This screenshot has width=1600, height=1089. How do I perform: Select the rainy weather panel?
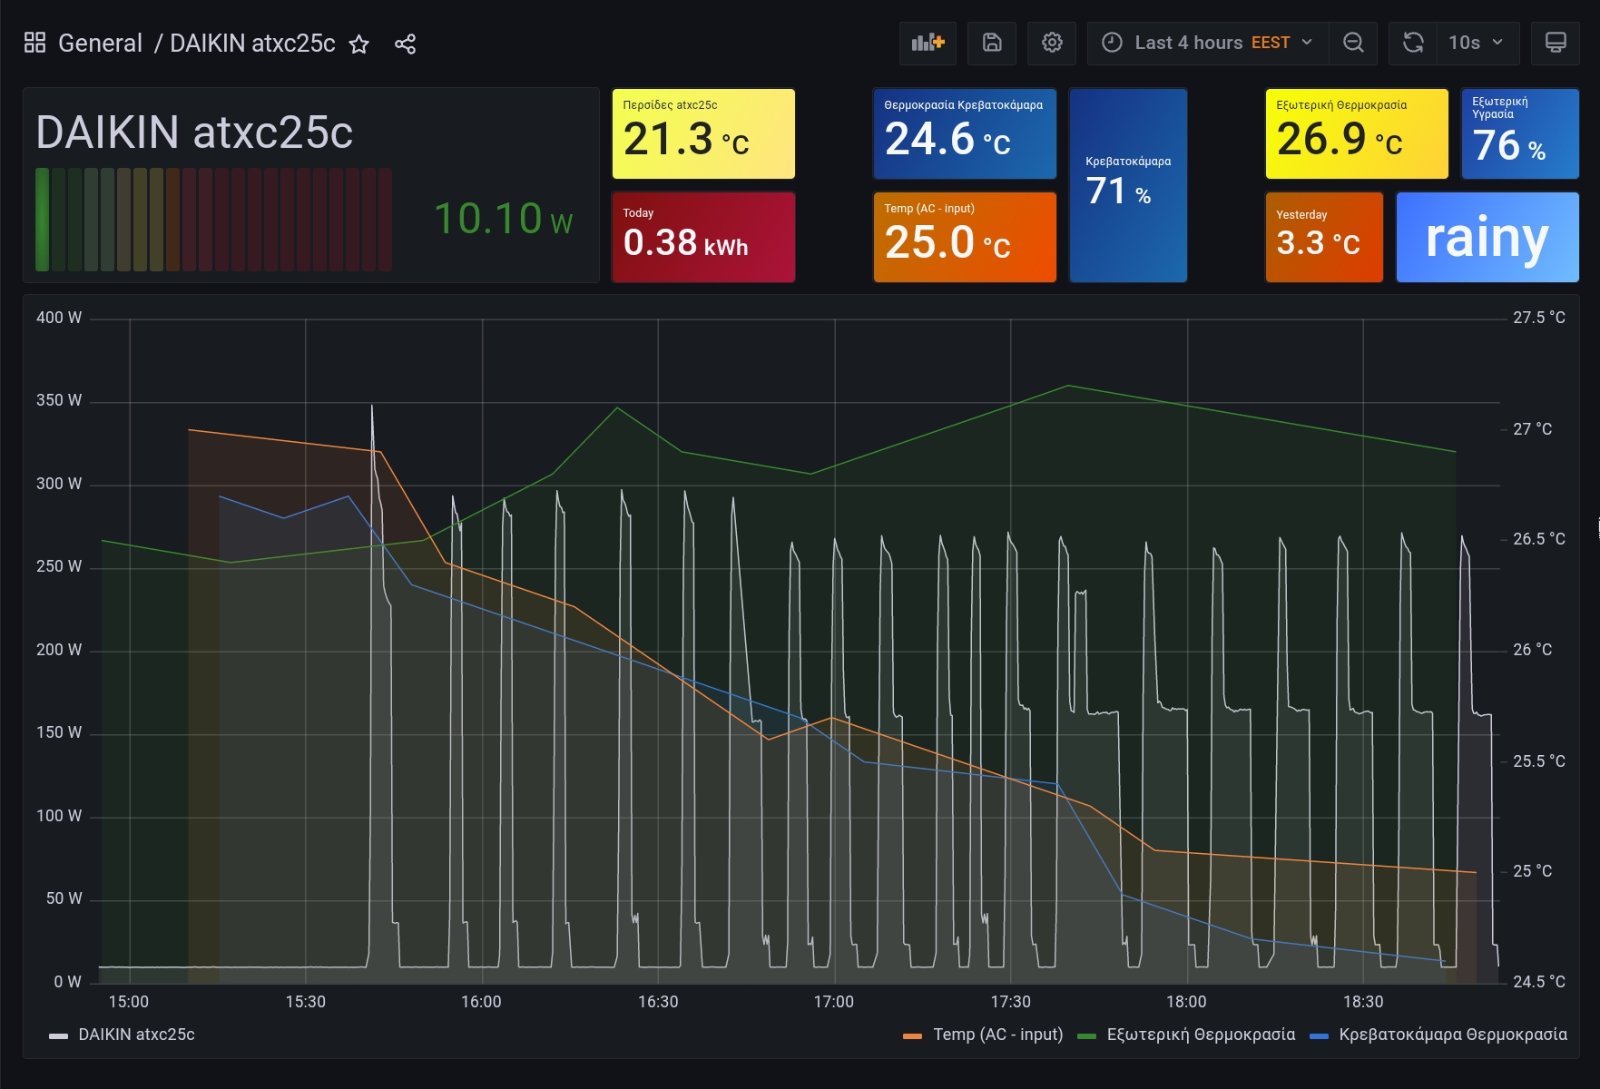coord(1487,237)
